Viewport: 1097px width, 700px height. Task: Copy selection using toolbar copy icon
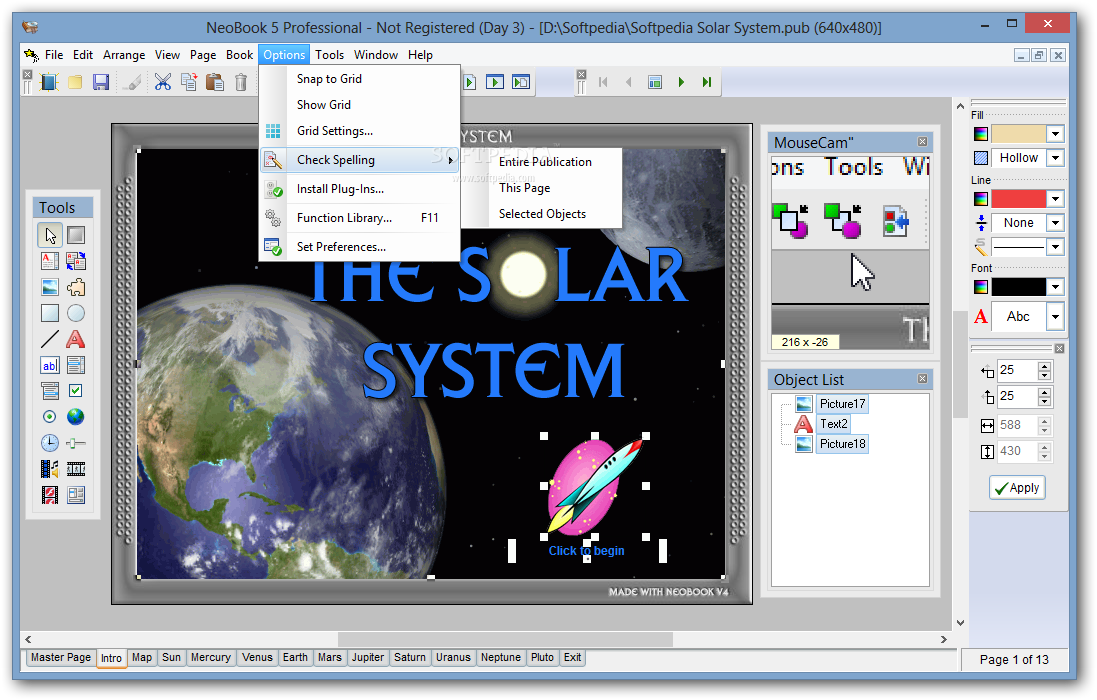(189, 82)
